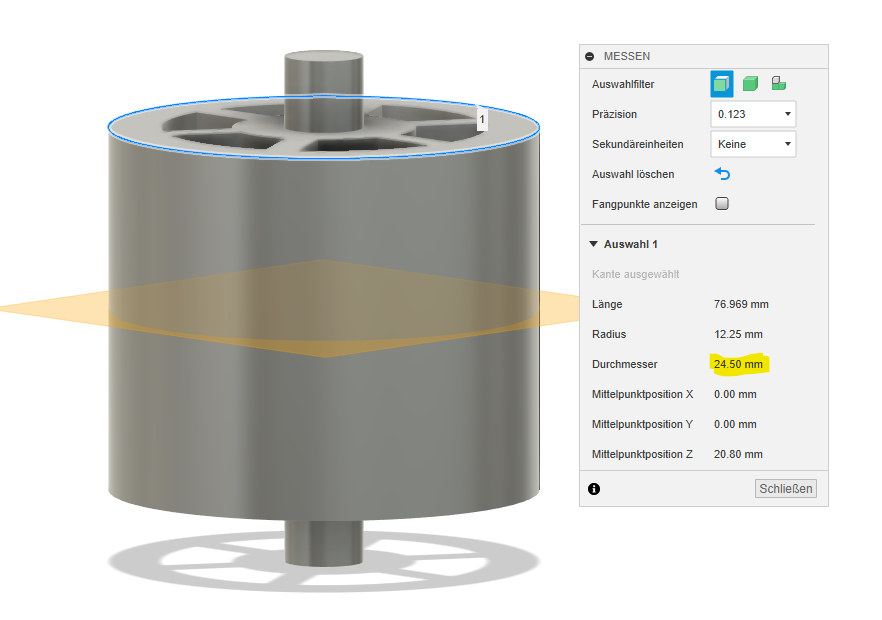Pick the component selection filter icon
The image size is (882, 620).
(x=778, y=84)
